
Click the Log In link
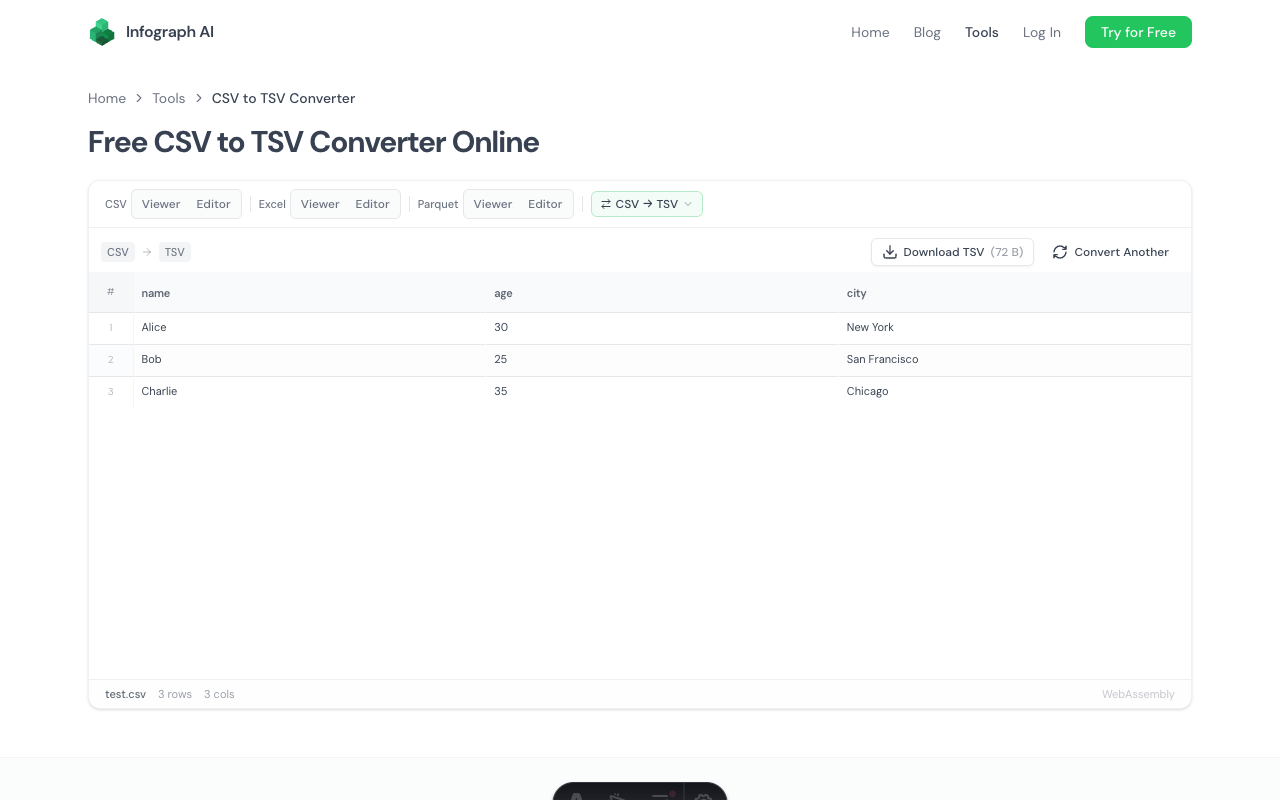pos(1042,32)
